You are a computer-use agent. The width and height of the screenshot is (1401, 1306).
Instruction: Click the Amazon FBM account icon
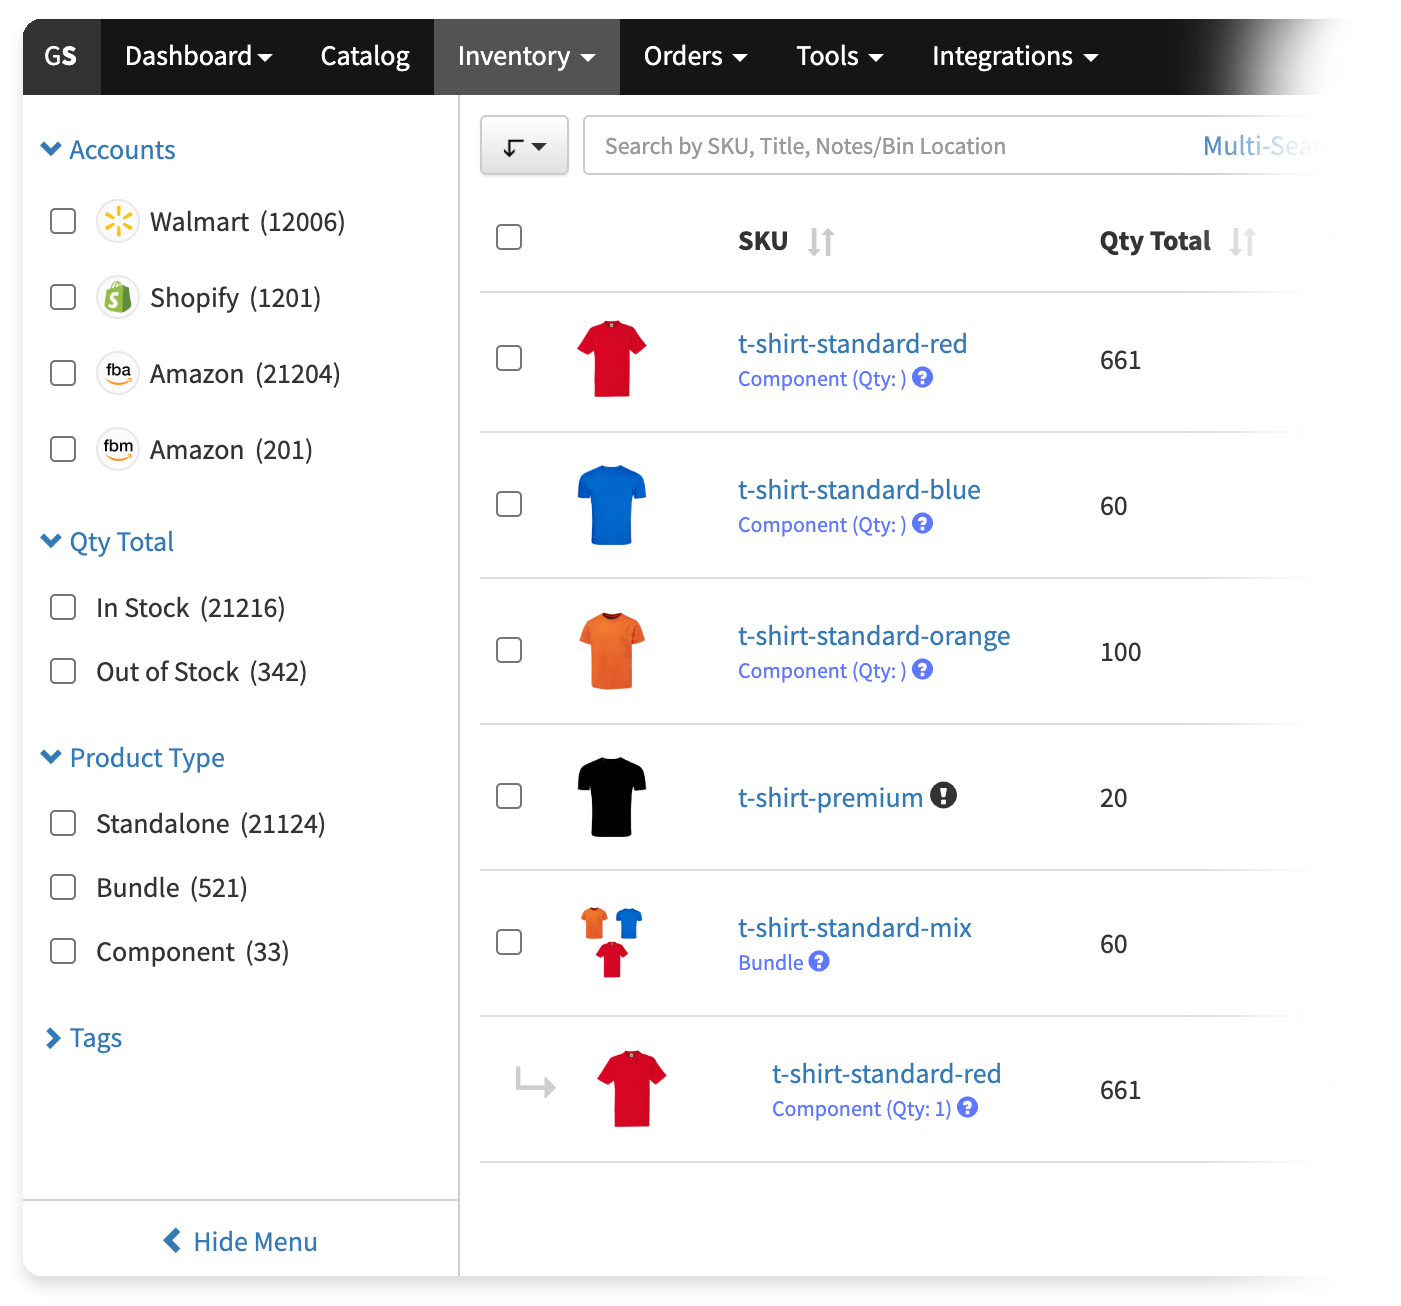point(118,449)
